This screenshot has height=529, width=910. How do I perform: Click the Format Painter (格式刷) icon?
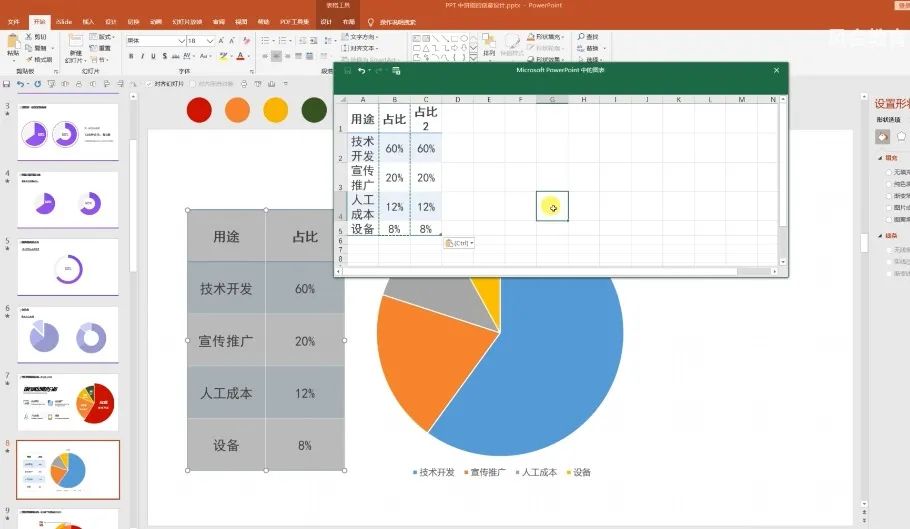point(29,59)
